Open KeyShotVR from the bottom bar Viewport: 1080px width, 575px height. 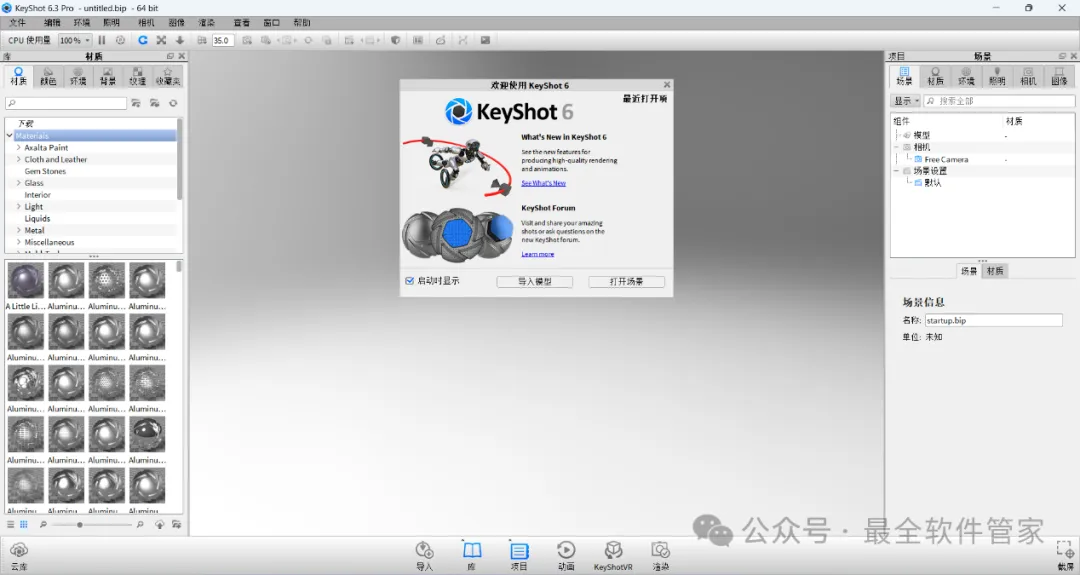pyautogui.click(x=613, y=555)
